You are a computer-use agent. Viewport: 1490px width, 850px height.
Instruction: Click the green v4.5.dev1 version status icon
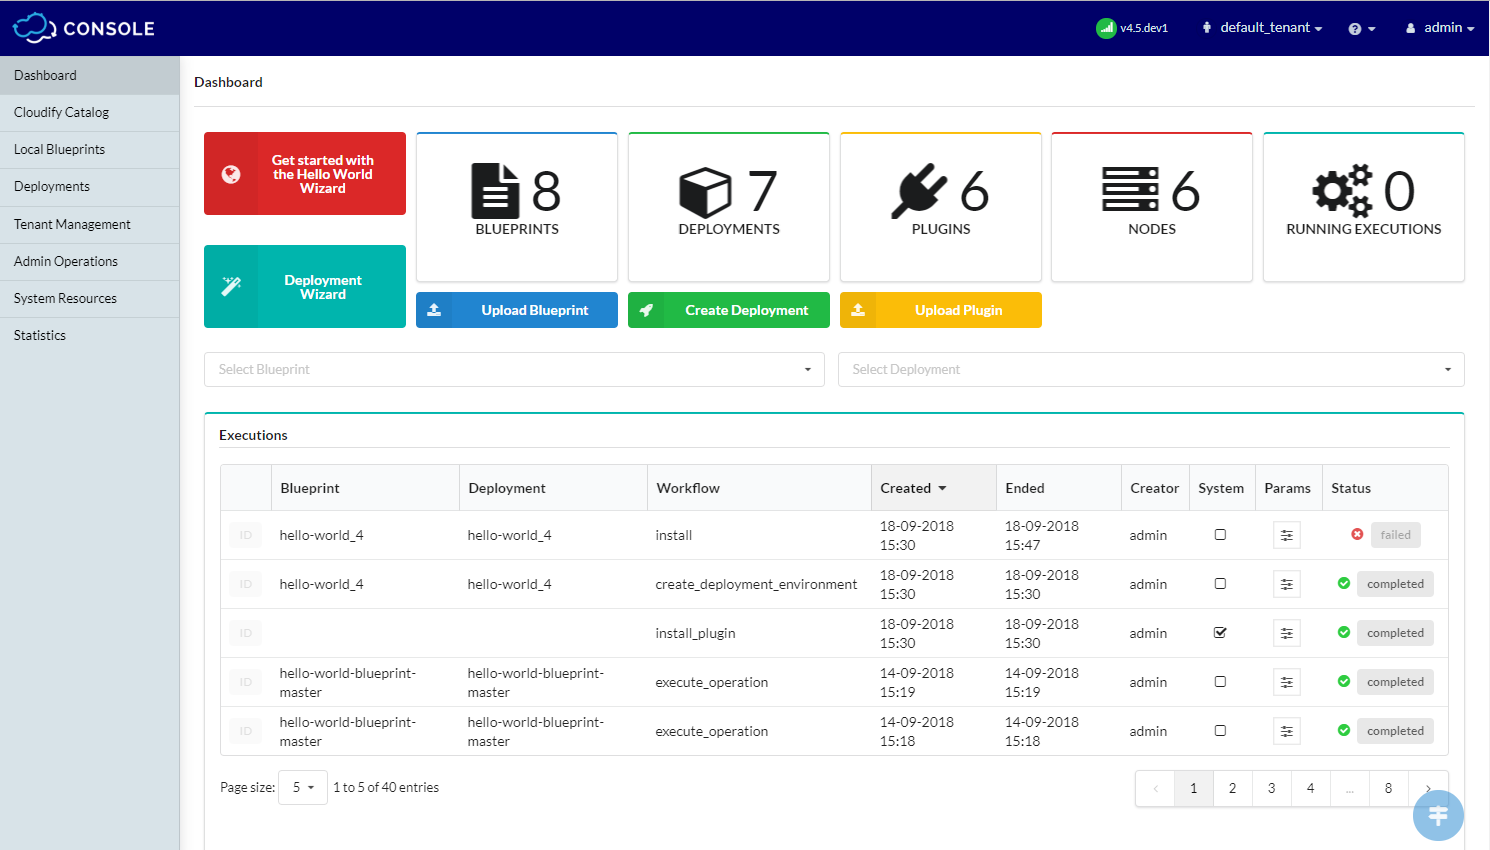(x=1105, y=28)
